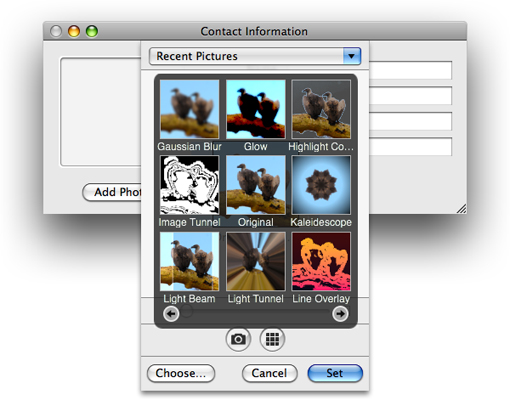Viewport: 510px width, 404px height.
Task: Open the Recent Pictures dropdown arrow
Action: point(352,56)
